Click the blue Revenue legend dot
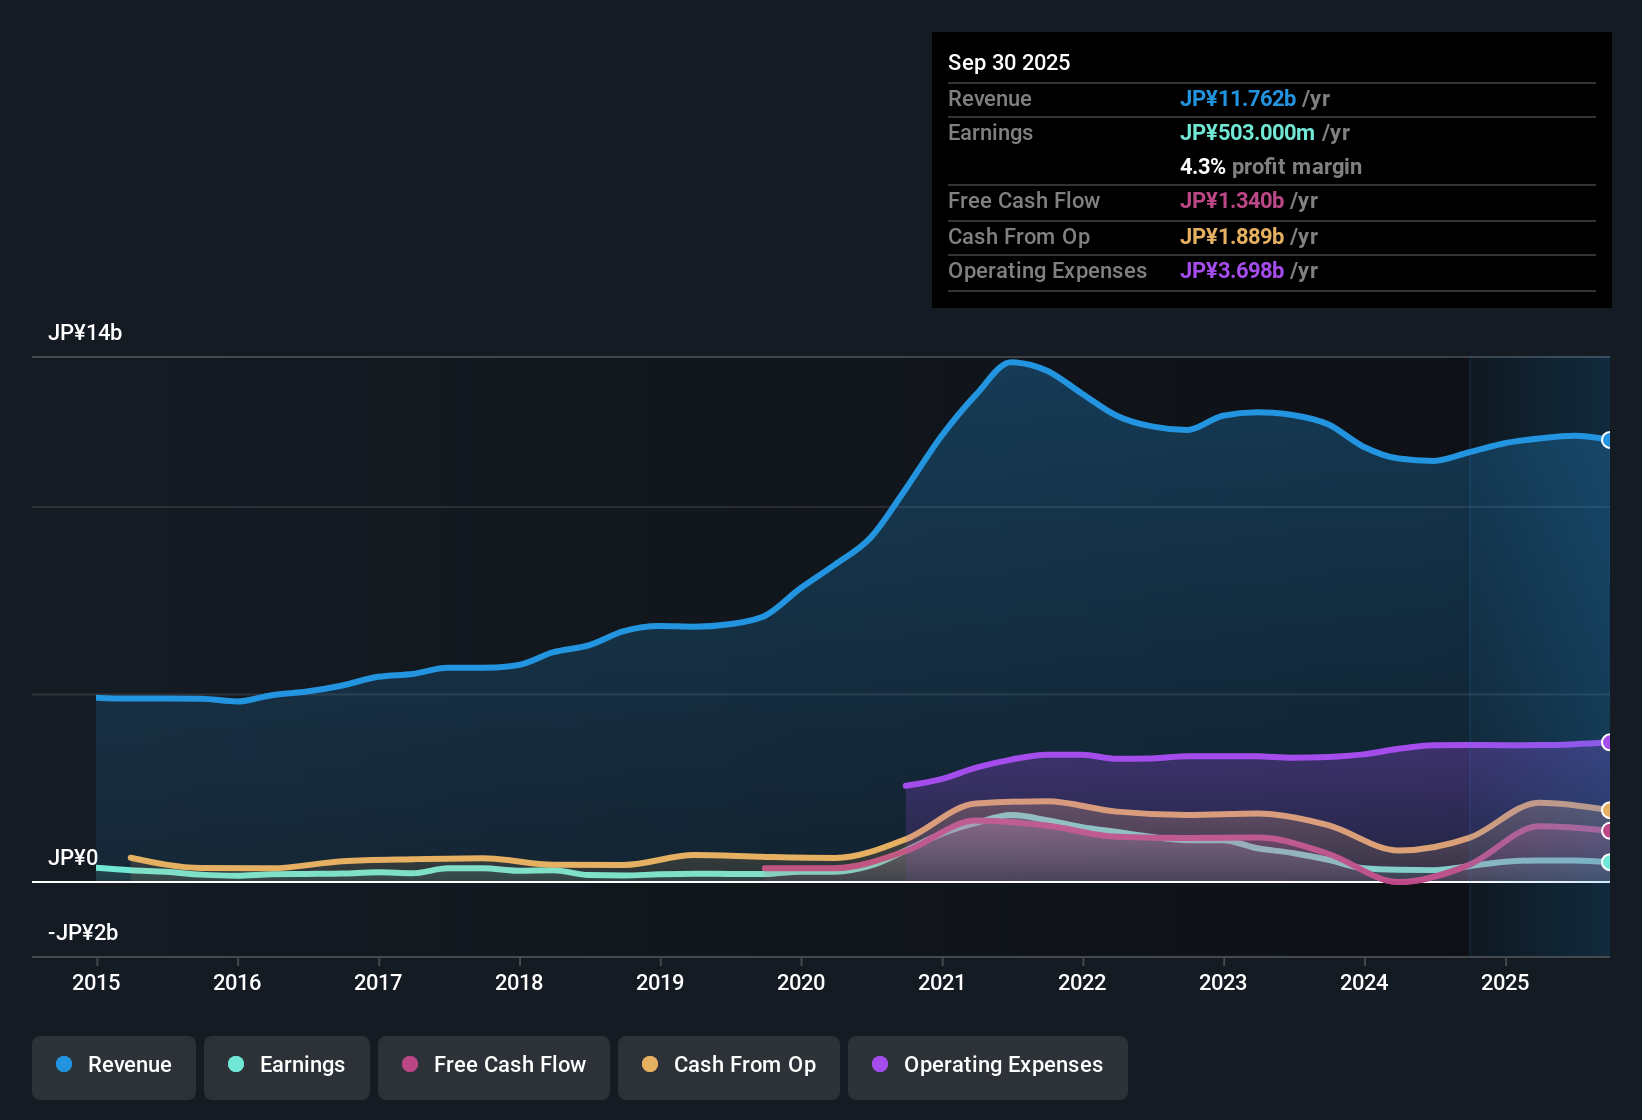The height and width of the screenshot is (1120, 1642). tap(63, 1065)
